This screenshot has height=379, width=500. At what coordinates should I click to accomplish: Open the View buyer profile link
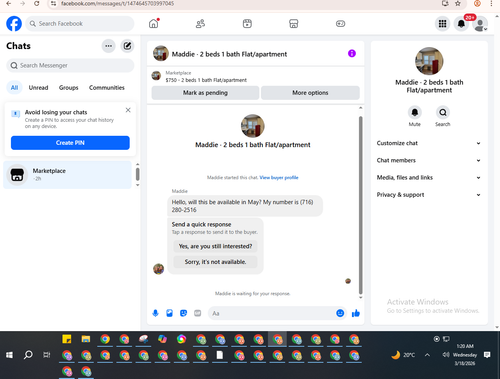pyautogui.click(x=279, y=177)
